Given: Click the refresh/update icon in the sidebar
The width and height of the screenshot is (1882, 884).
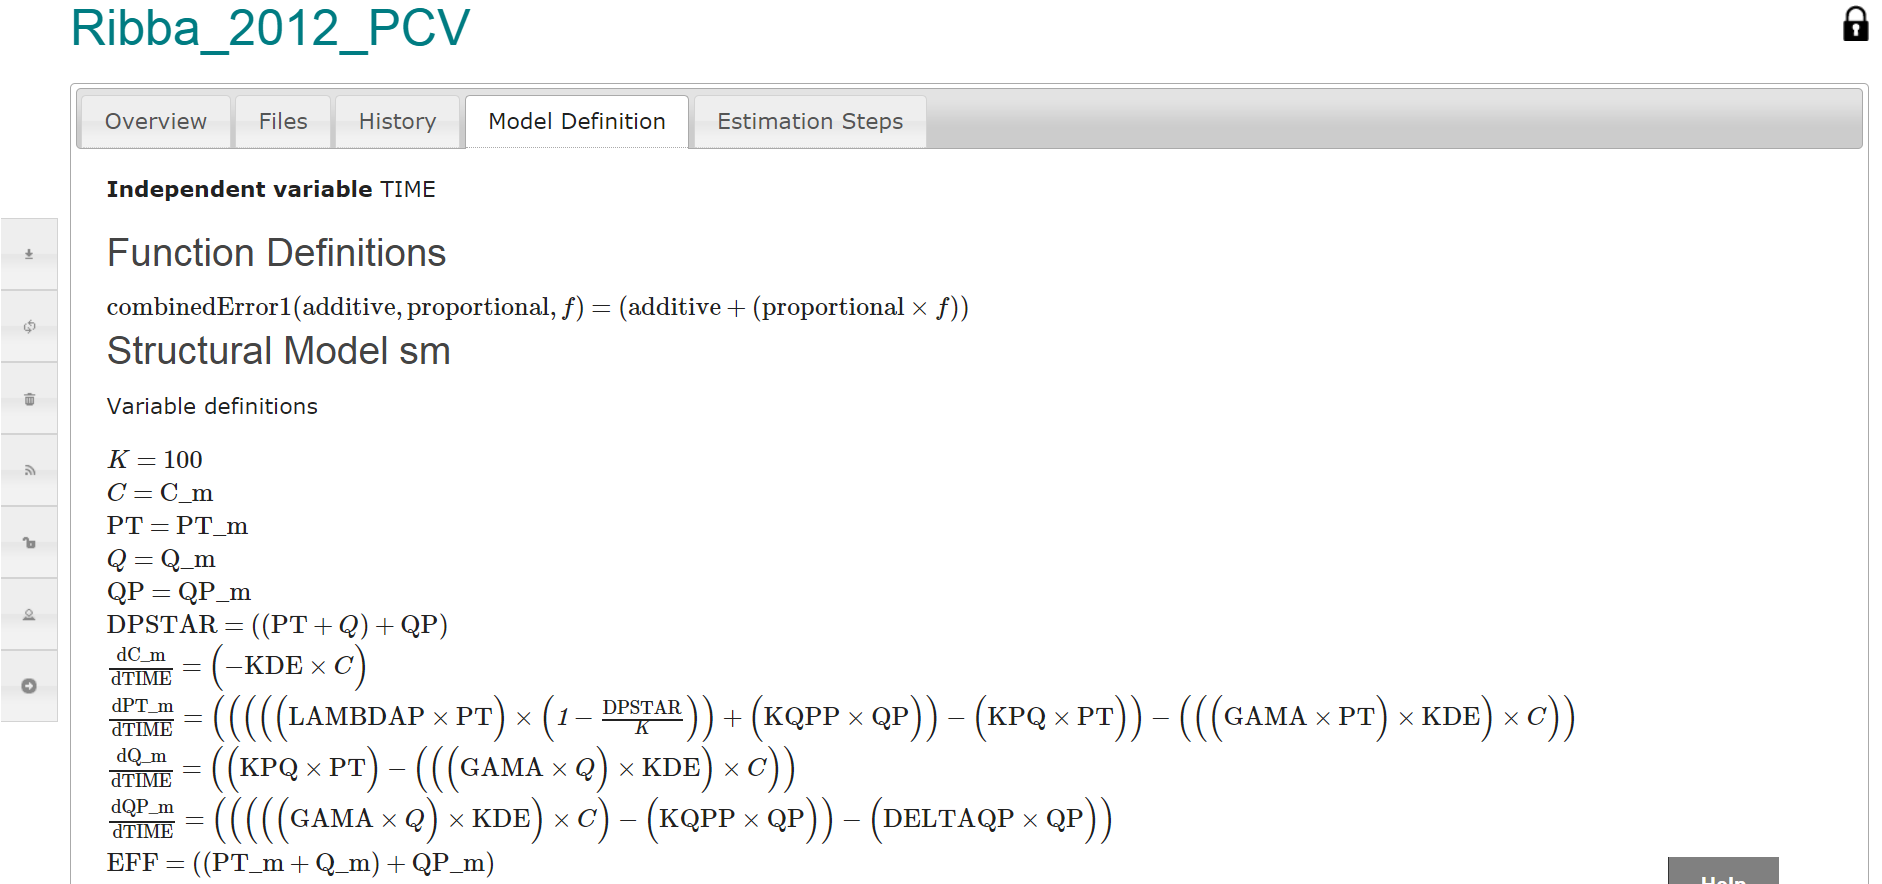Looking at the screenshot, I should click(x=29, y=326).
